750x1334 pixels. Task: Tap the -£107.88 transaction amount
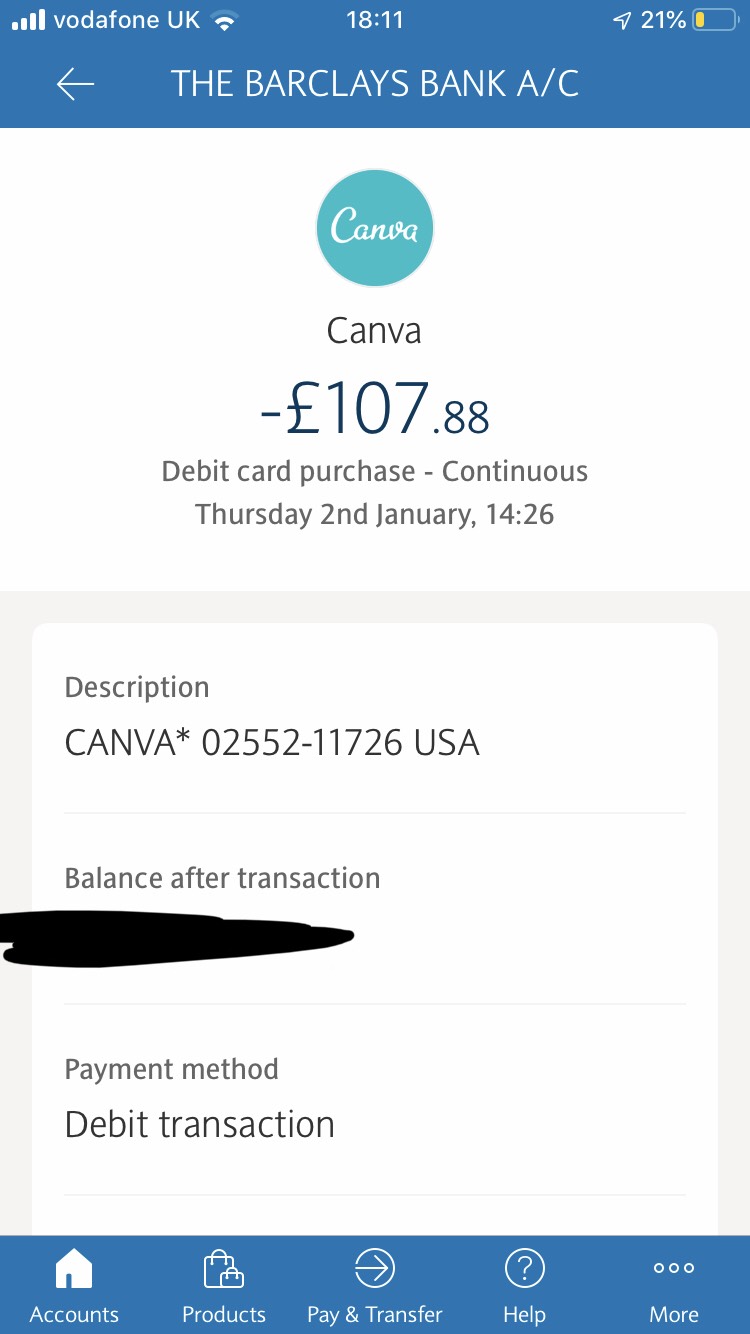pos(375,409)
